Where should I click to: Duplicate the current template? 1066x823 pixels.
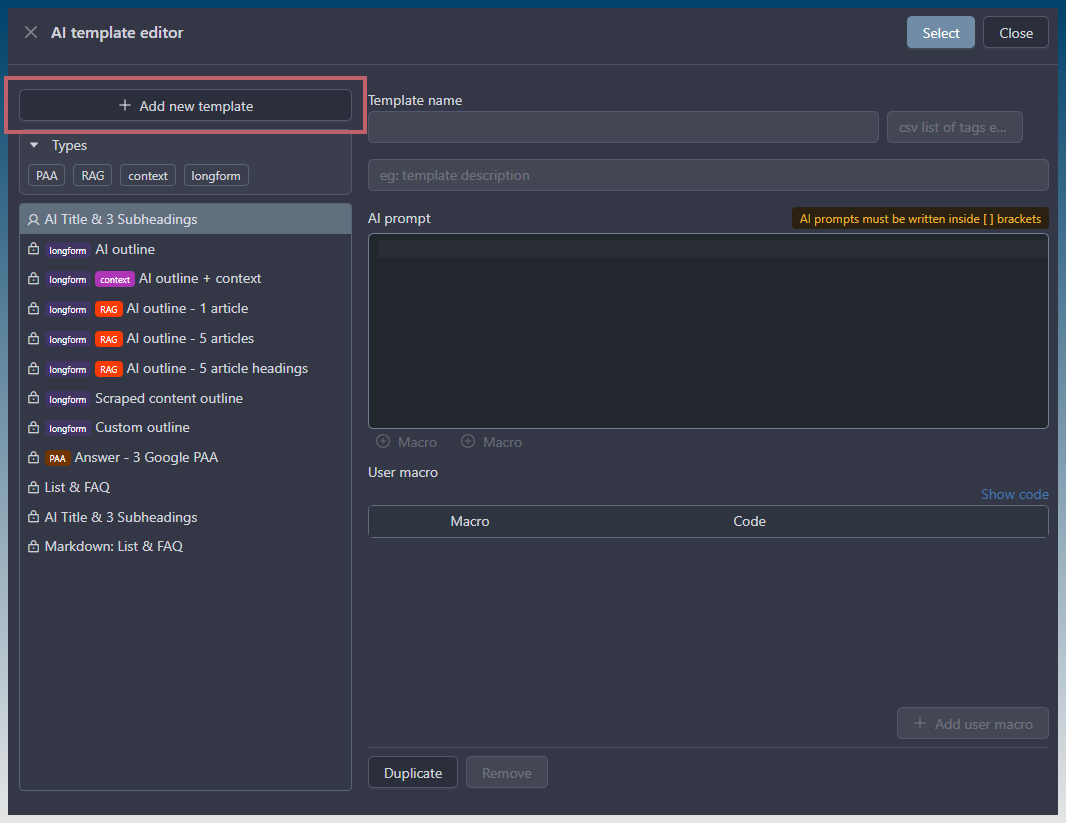click(x=413, y=773)
